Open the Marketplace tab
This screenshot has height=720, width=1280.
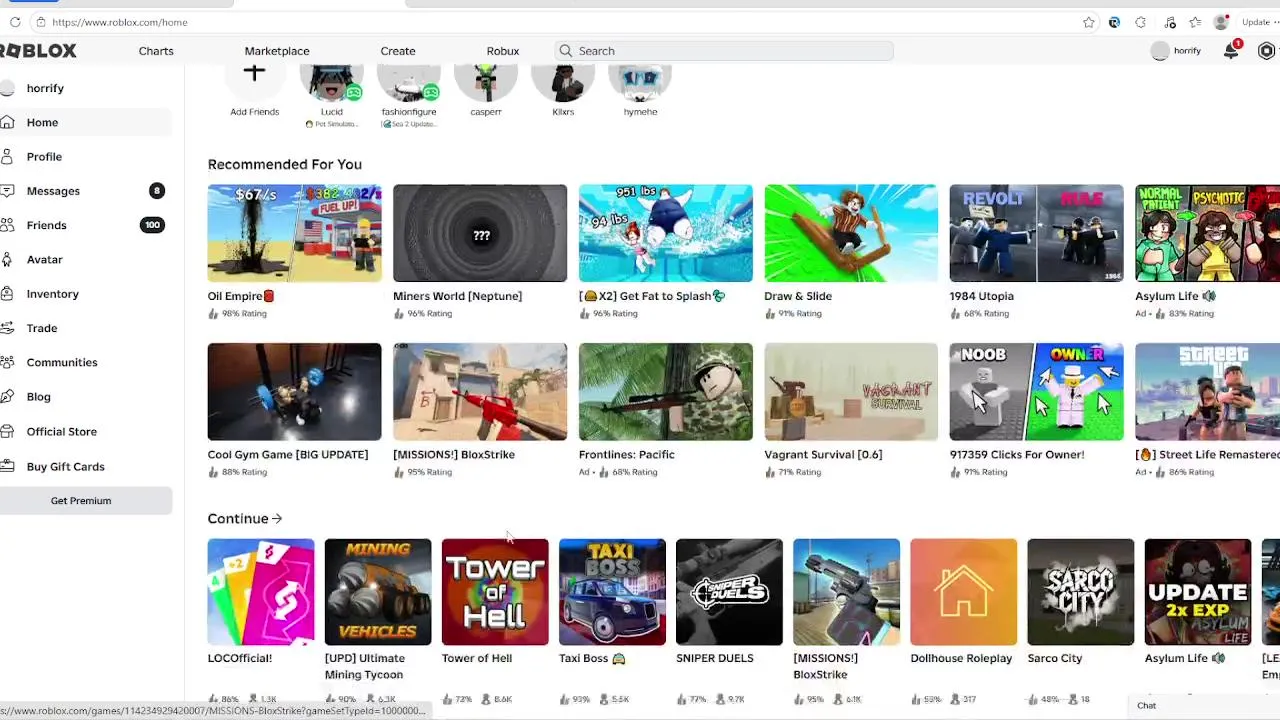(277, 51)
